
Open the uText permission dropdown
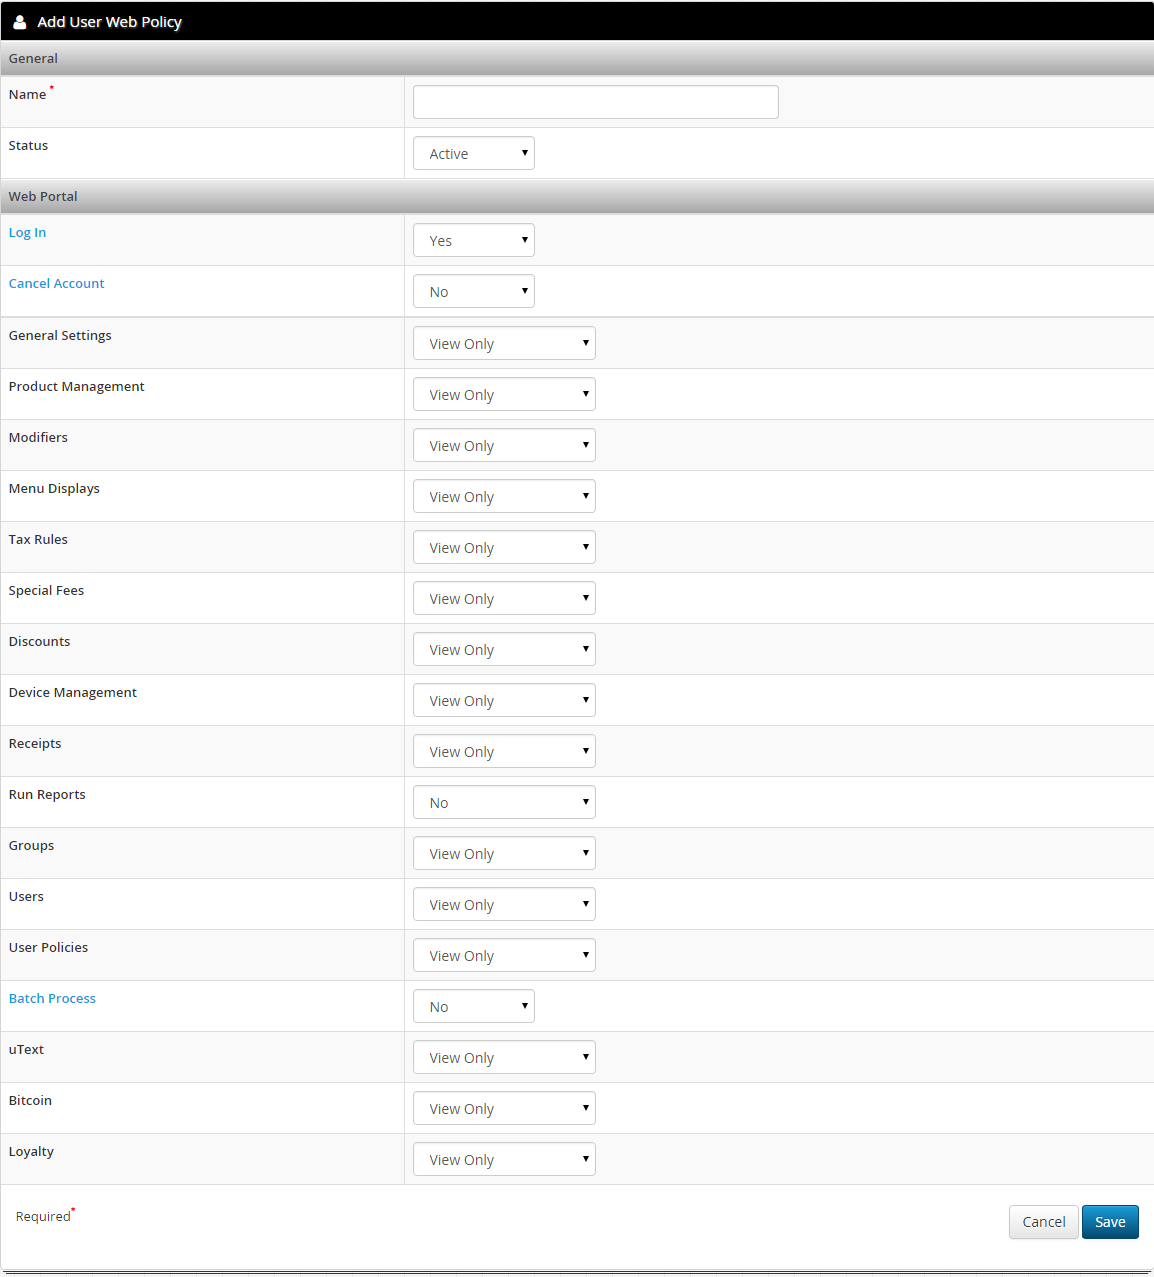504,1057
